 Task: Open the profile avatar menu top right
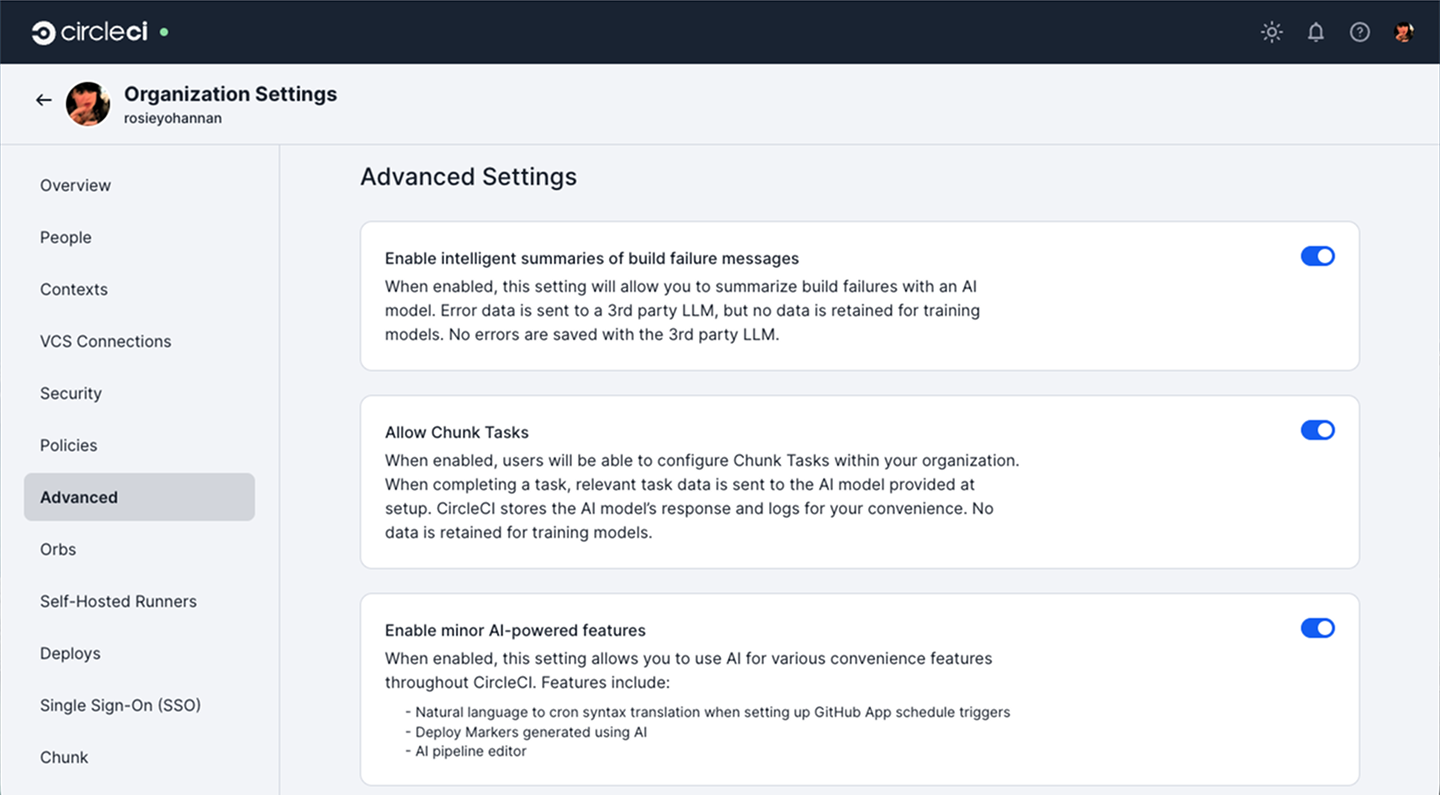(x=1403, y=31)
